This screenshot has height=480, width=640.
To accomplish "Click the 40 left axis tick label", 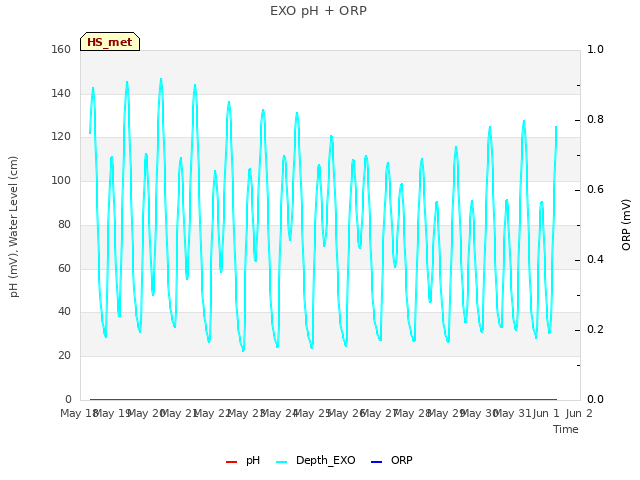I will pyautogui.click(x=64, y=312).
